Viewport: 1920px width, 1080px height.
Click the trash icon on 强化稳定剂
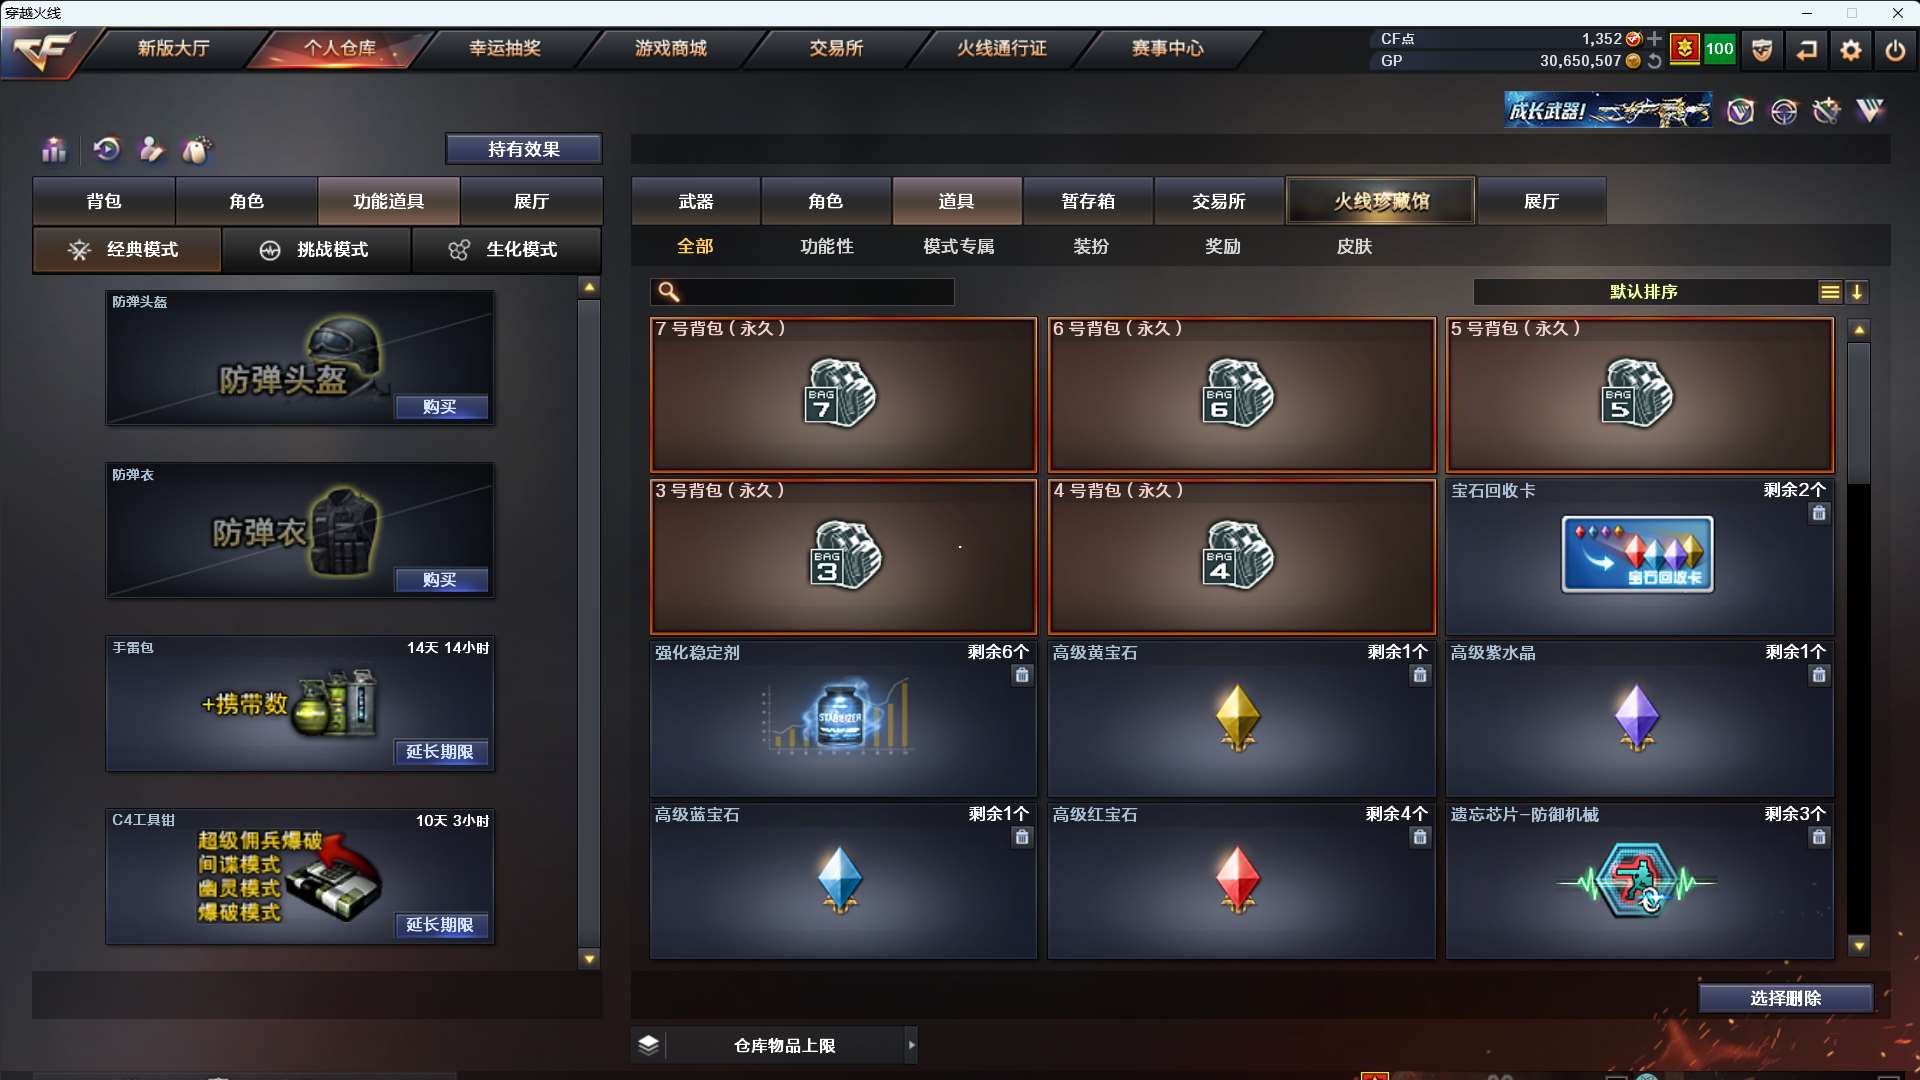1022,675
